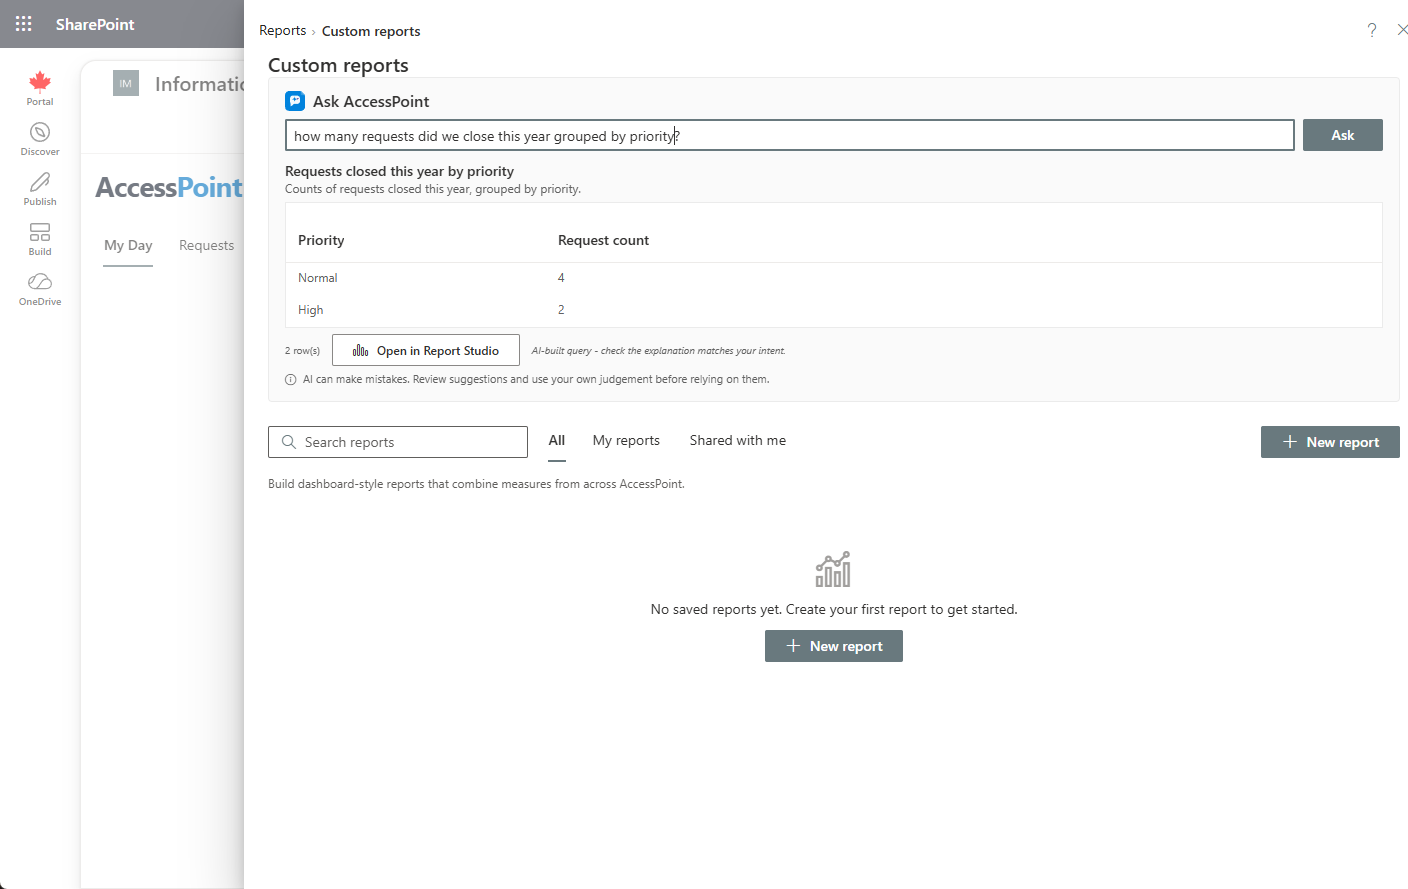Click New report under the empty-state message
This screenshot has width=1408, height=889.
click(834, 646)
